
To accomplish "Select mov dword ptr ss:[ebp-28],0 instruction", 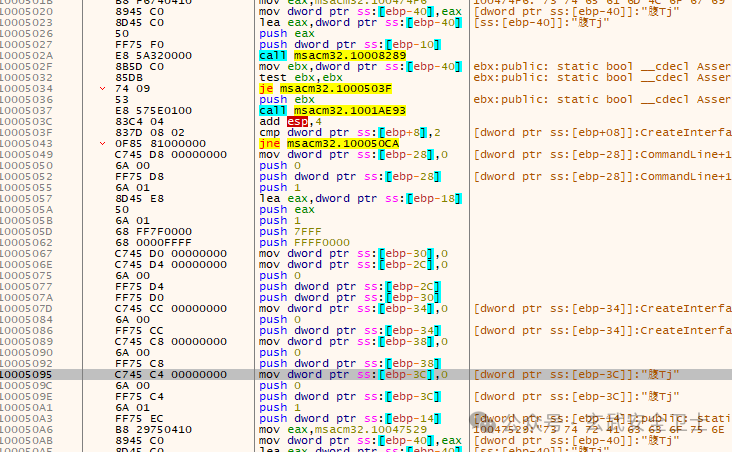I will (x=353, y=155).
